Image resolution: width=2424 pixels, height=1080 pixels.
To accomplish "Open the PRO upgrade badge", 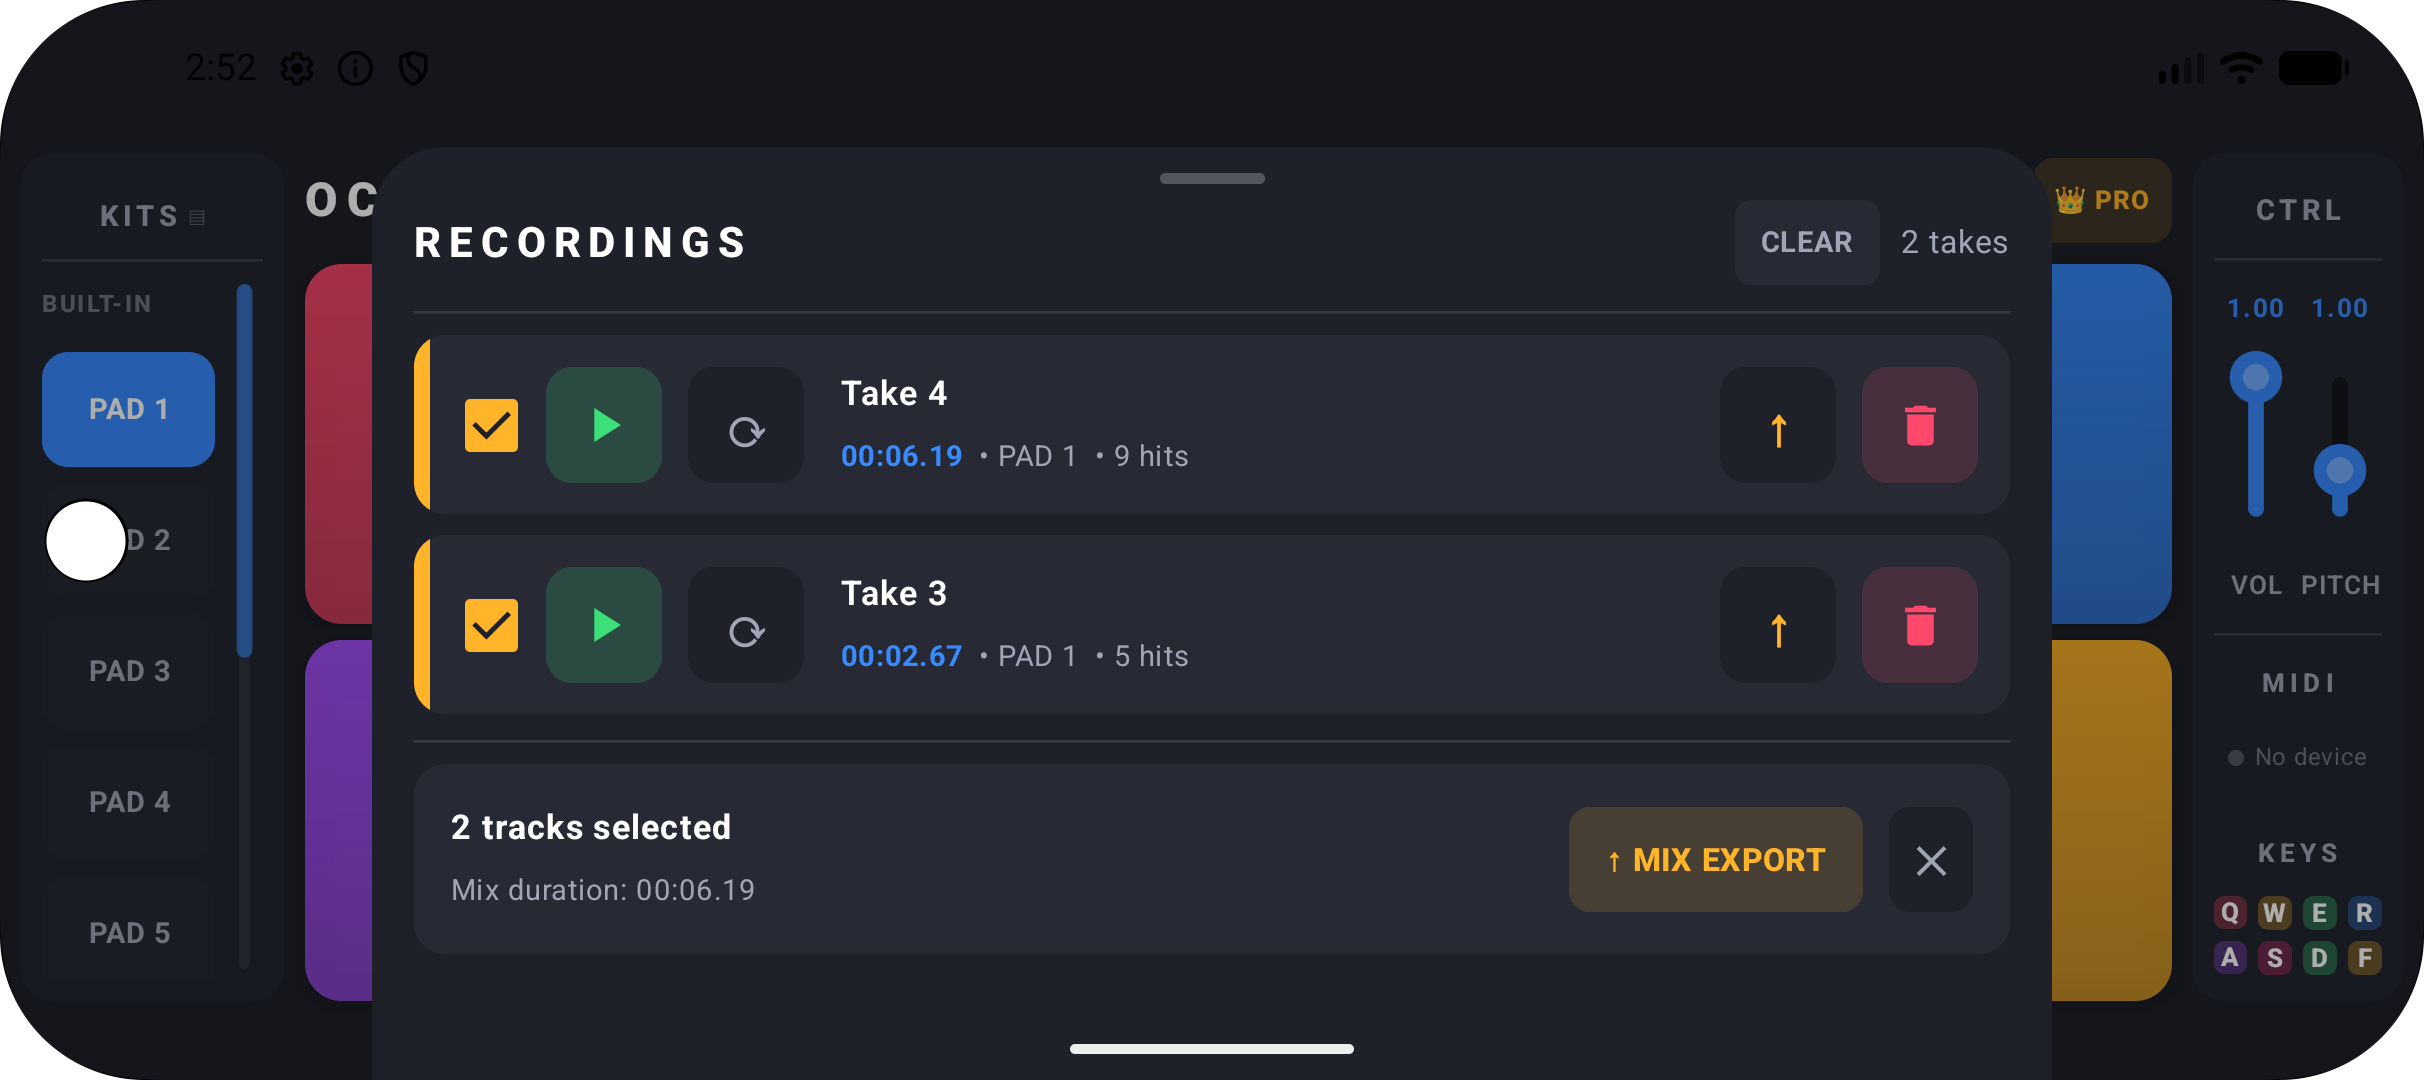I will coord(2102,200).
